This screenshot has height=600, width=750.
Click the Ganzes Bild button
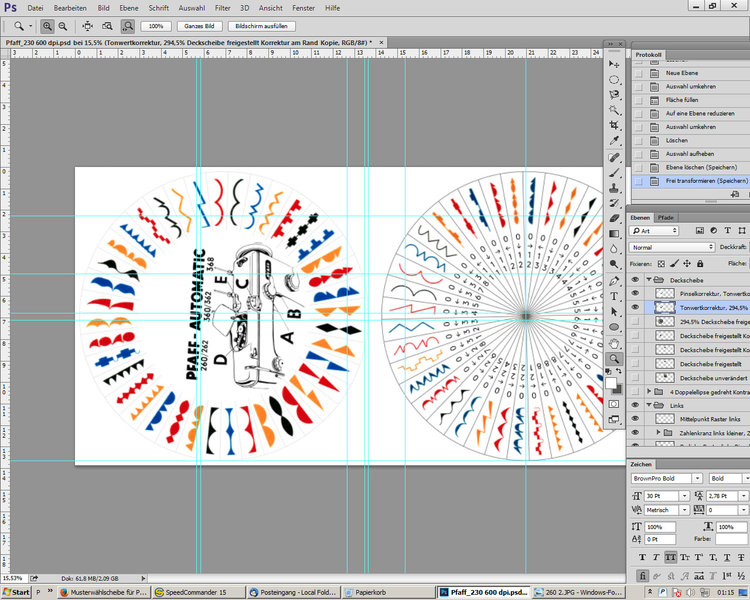coord(199,26)
